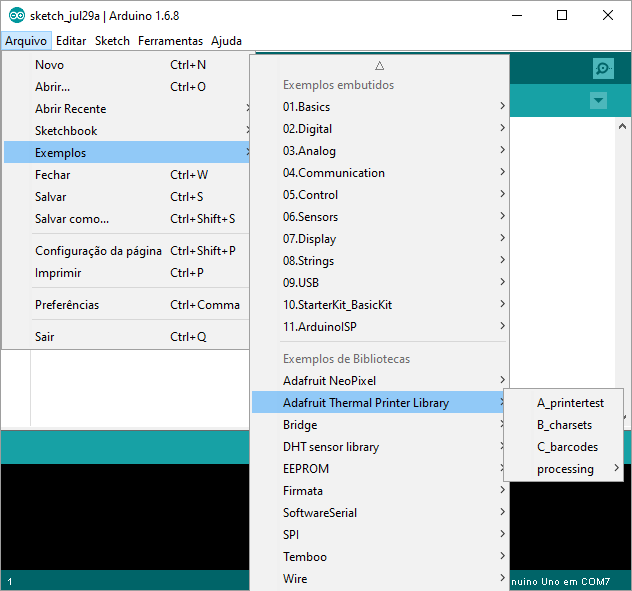Open the Ferramentas menu
632x591 pixels.
tap(170, 41)
